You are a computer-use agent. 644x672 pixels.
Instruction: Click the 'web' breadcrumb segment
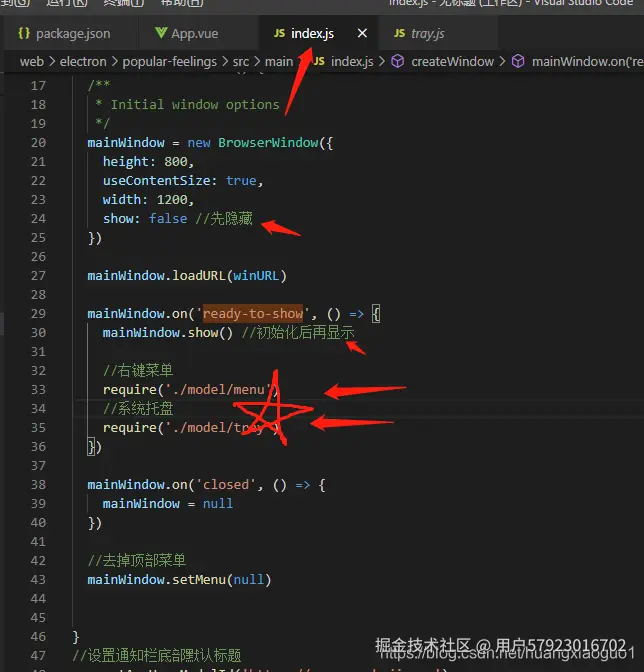[32, 62]
